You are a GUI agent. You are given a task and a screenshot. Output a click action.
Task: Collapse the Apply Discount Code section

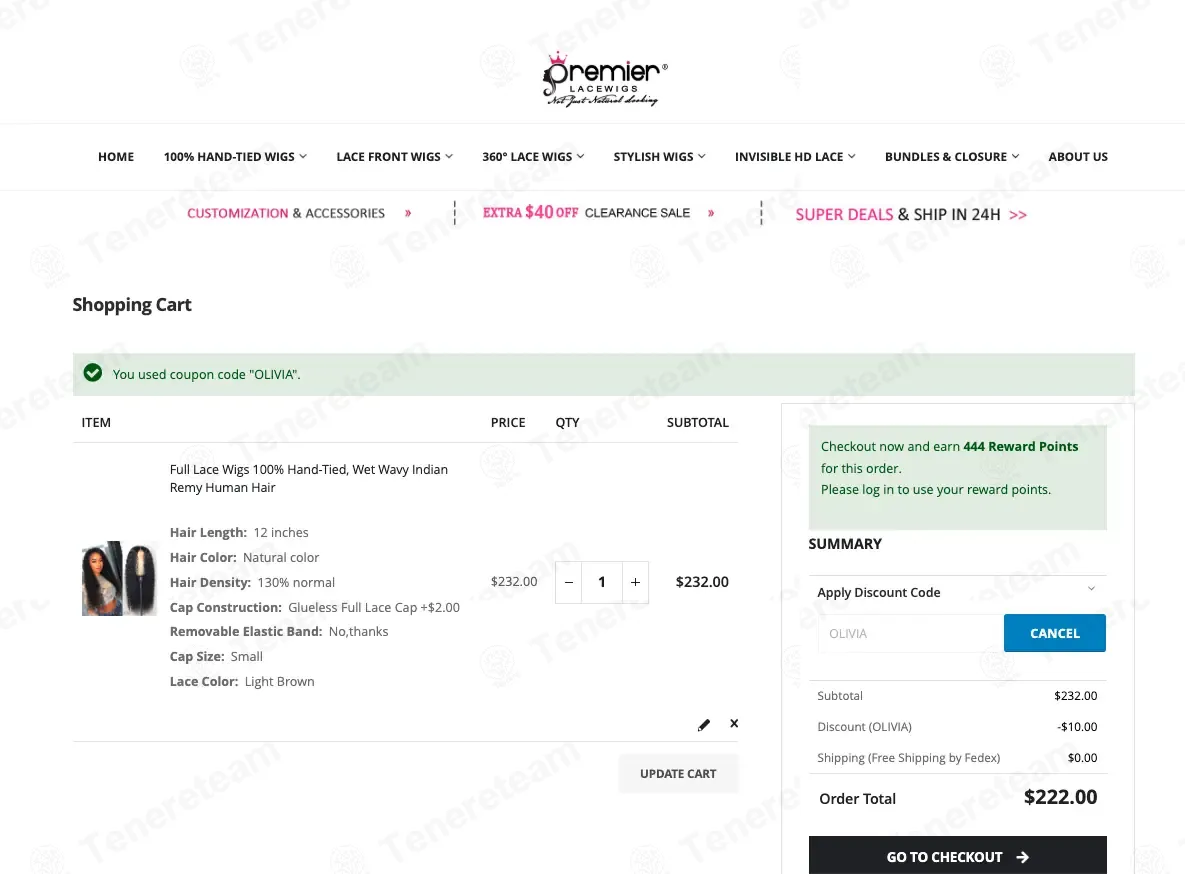1091,588
